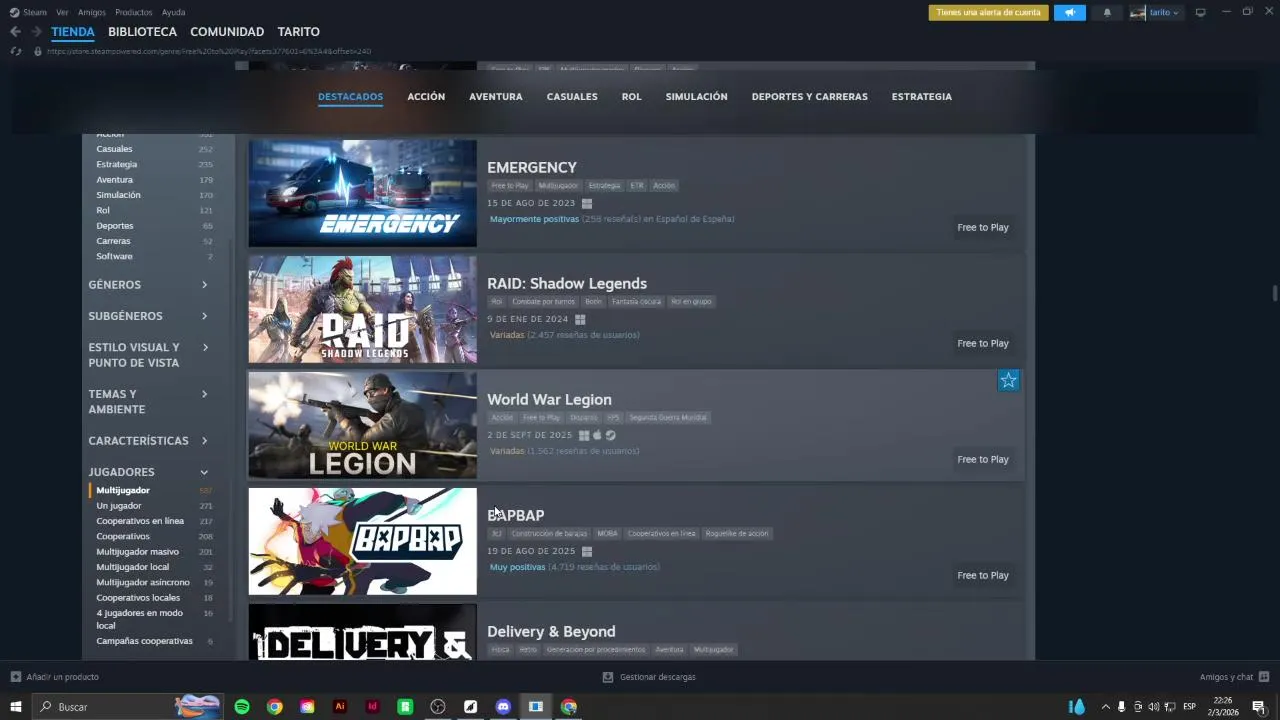Viewport: 1280px width, 720px height.
Task: Open Instagram icon in the taskbar
Action: (x=307, y=707)
